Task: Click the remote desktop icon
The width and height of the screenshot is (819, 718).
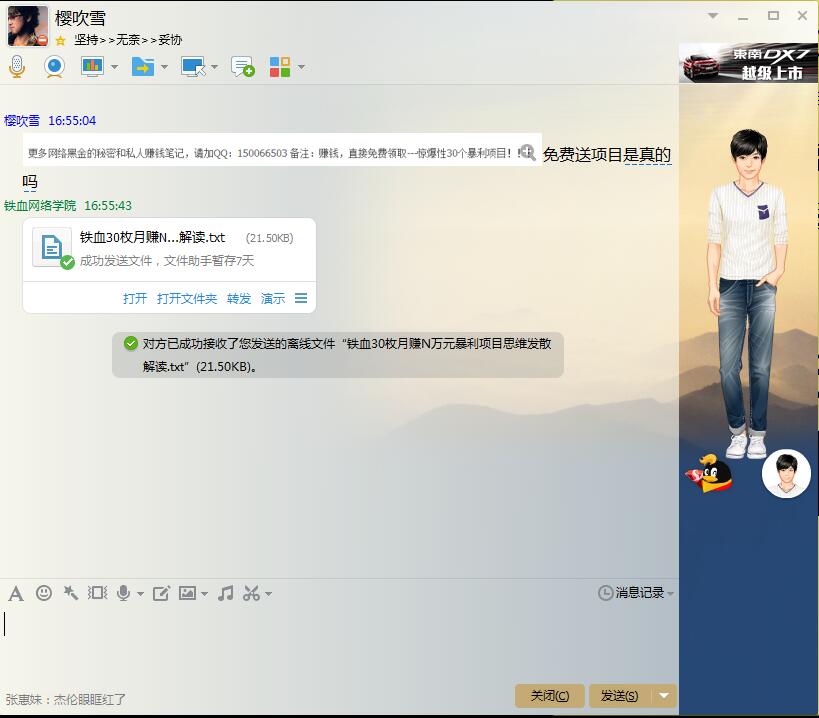Action: 193,67
